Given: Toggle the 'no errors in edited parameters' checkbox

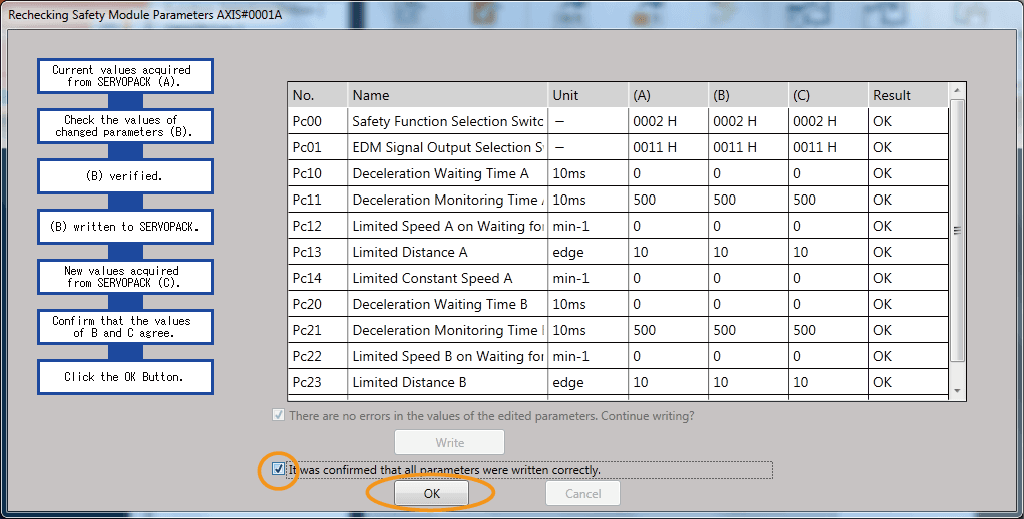Looking at the screenshot, I should click(x=278, y=416).
